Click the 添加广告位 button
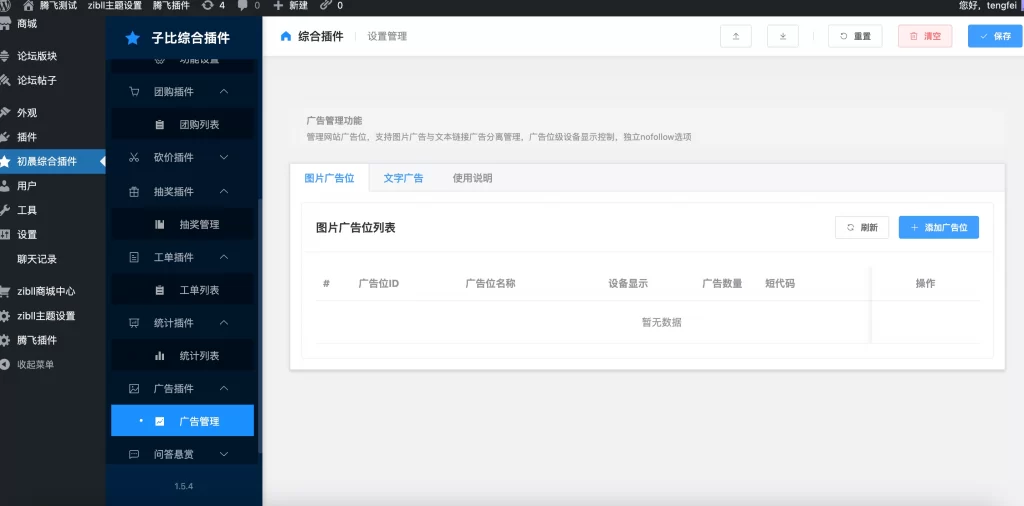Image resolution: width=1024 pixels, height=506 pixels. click(938, 227)
